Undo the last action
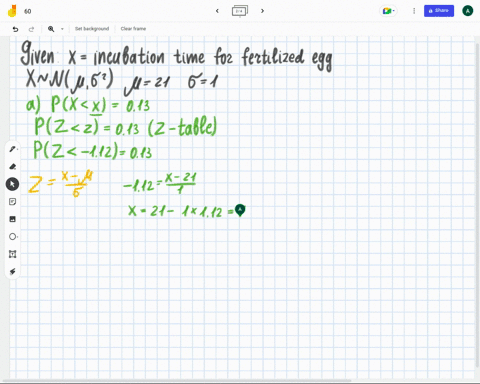 click(15, 29)
